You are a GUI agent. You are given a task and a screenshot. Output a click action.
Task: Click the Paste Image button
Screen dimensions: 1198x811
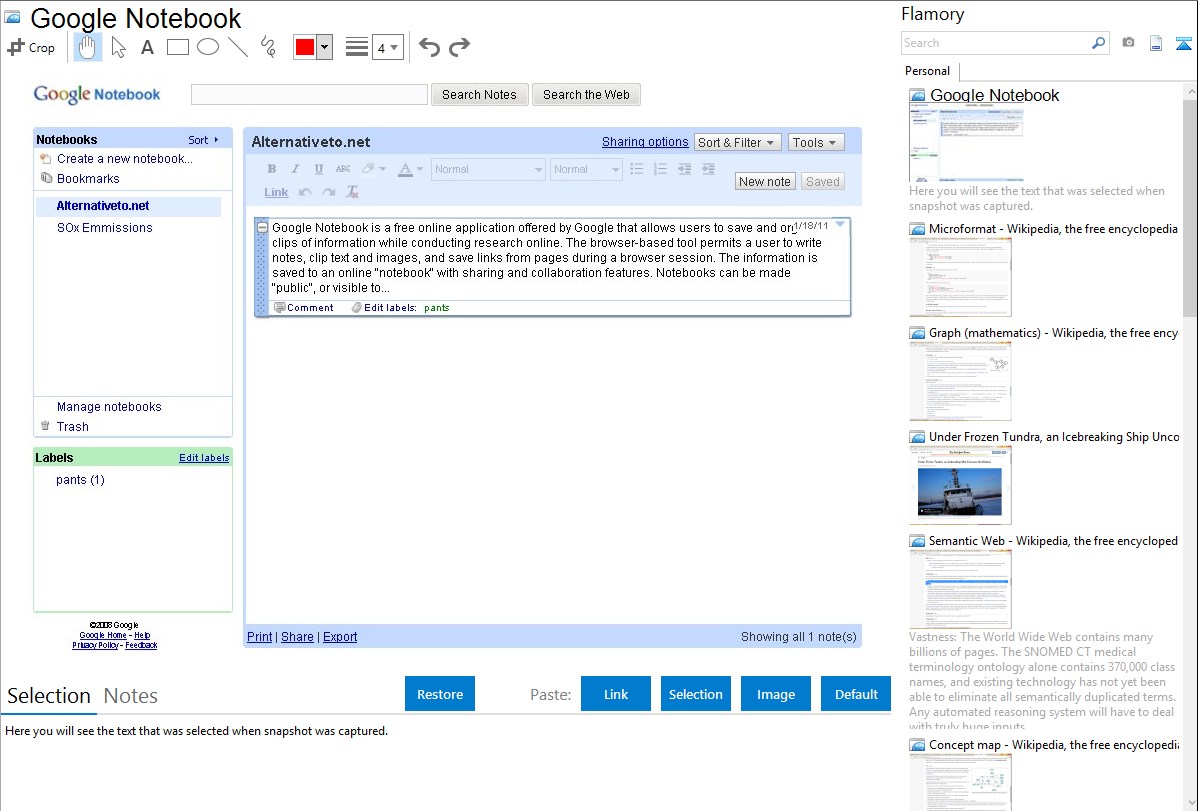(x=775, y=694)
